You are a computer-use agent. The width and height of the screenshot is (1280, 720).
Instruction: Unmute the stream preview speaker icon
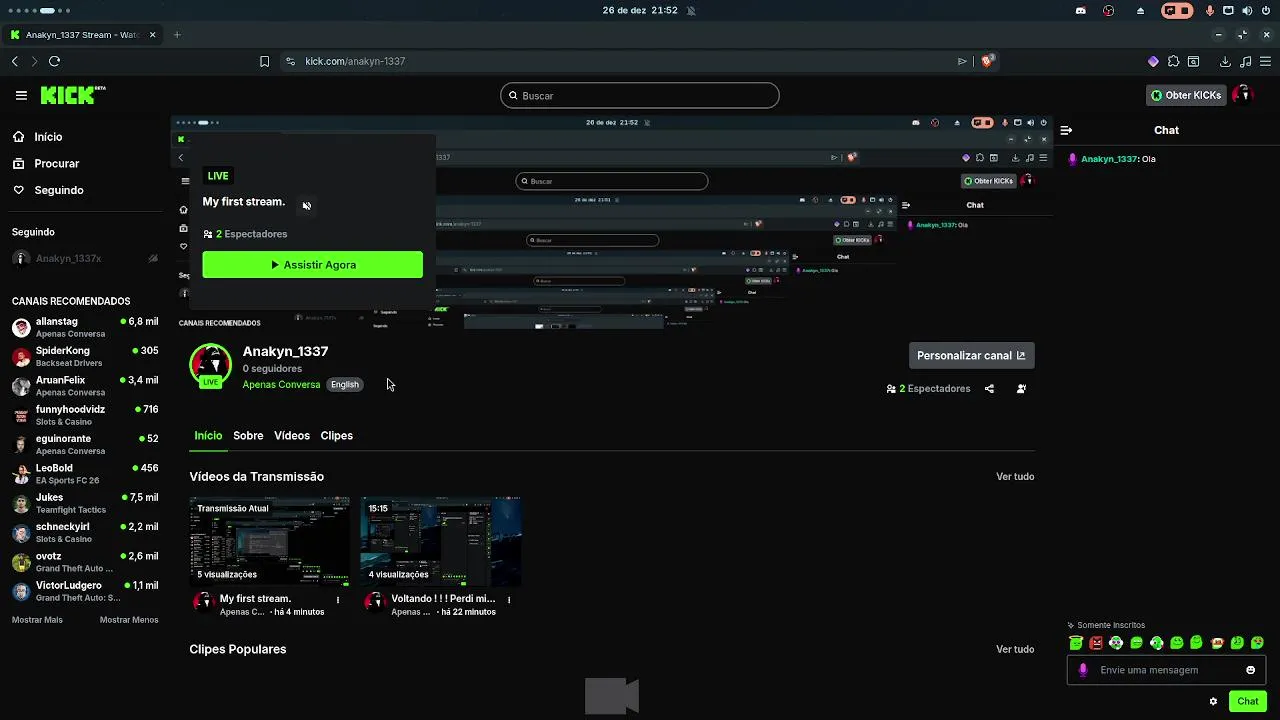(x=306, y=206)
